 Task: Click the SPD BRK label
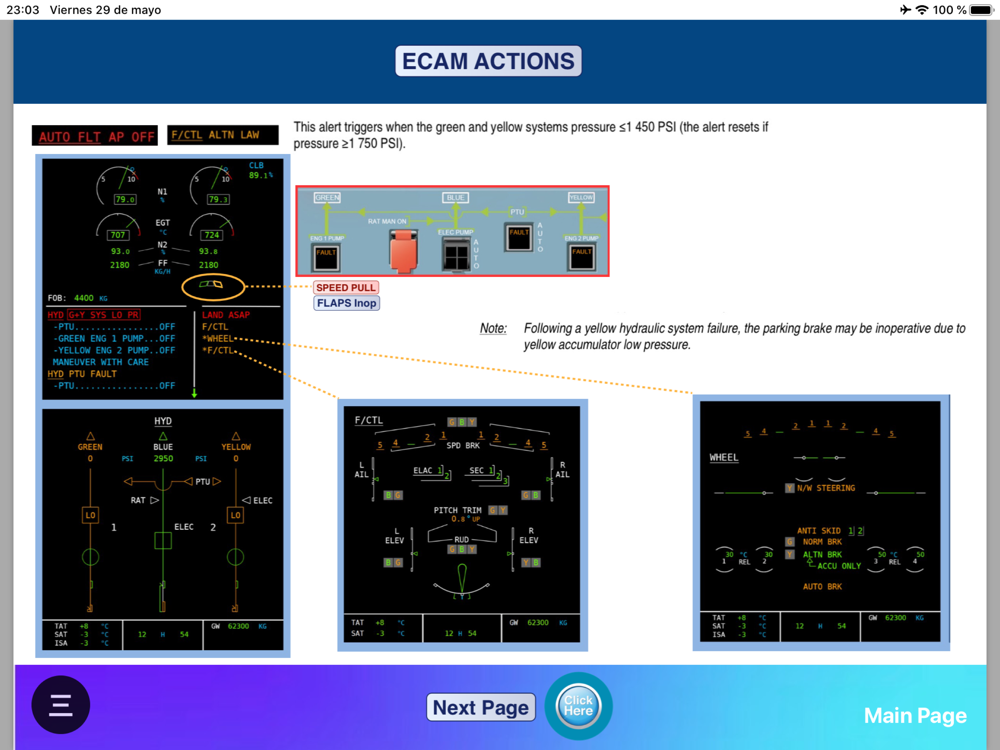click(x=462, y=446)
